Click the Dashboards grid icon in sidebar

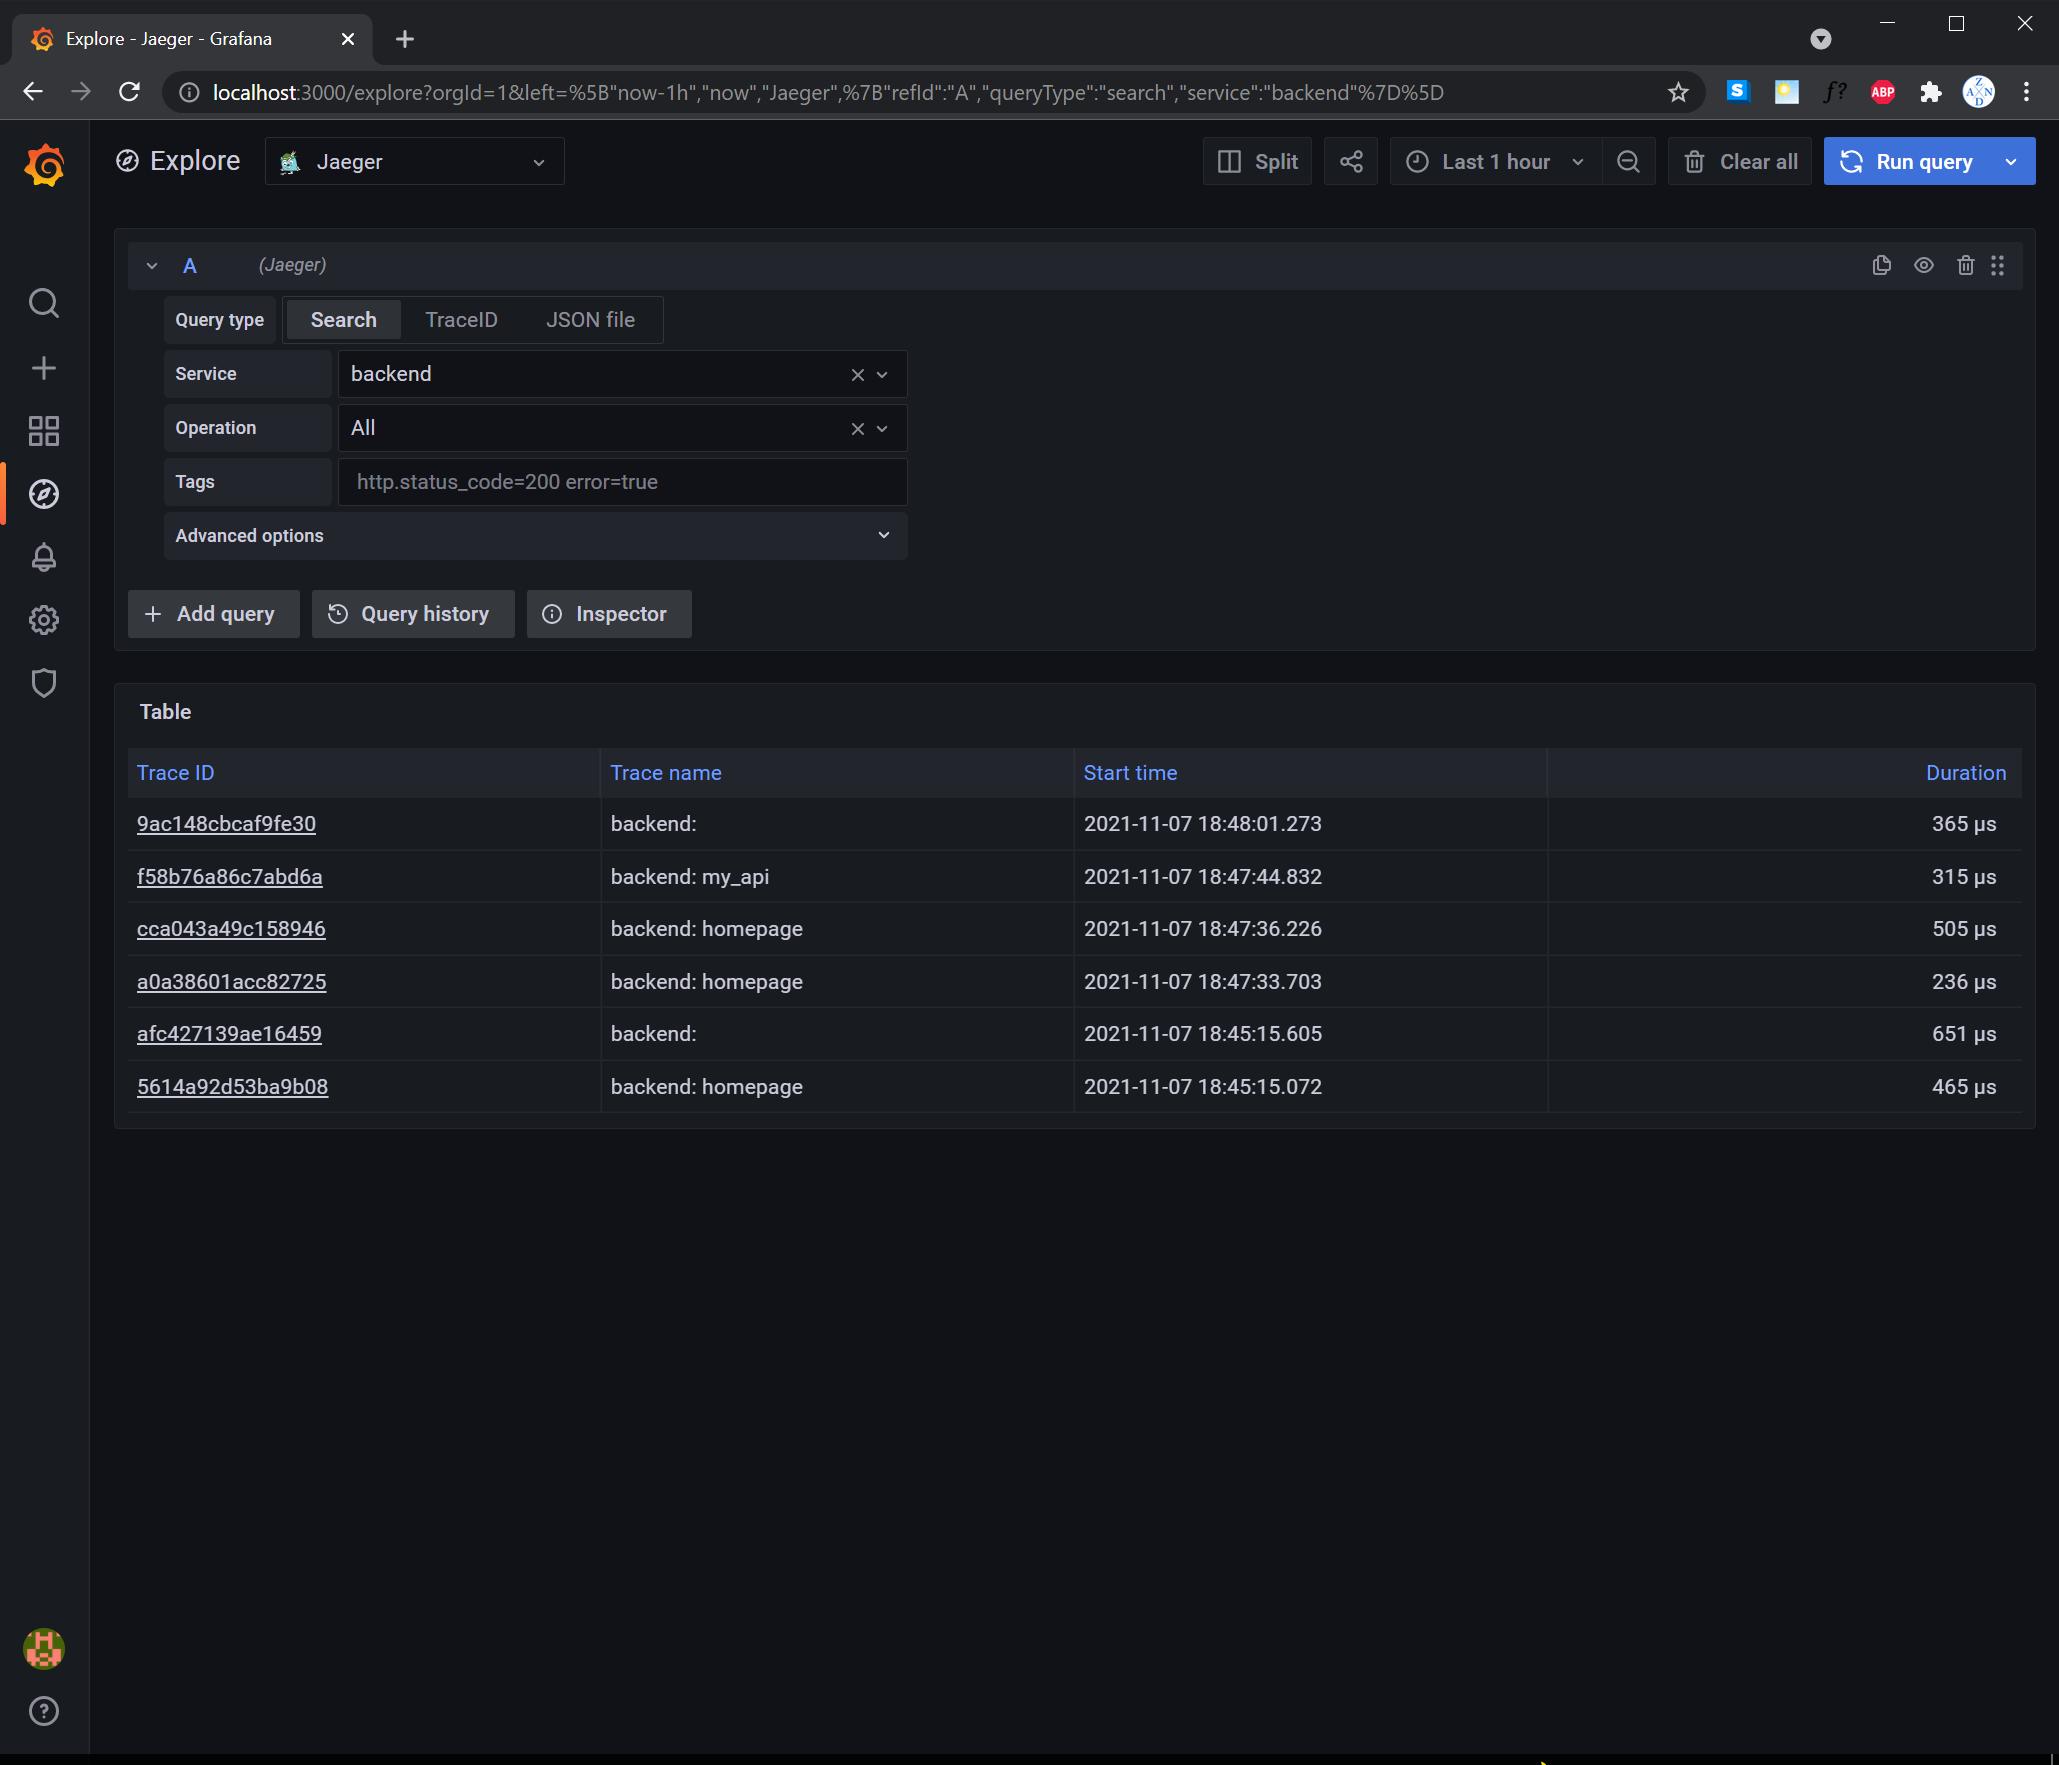point(44,431)
